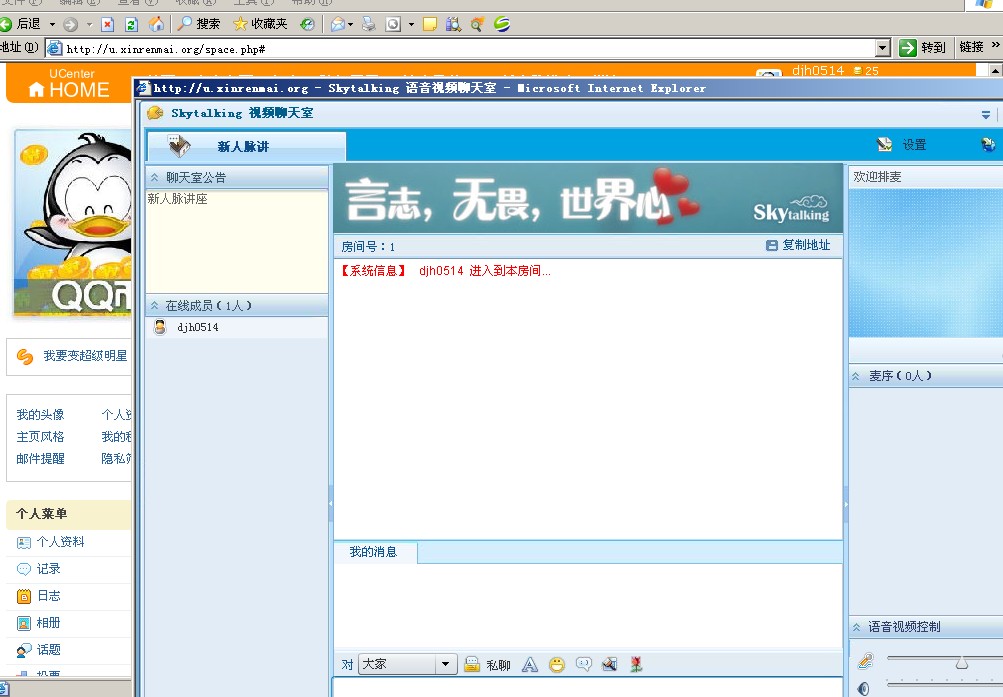Open the 收藏夹 favorites toolbar button
This screenshot has height=697, width=1003.
tap(260, 24)
